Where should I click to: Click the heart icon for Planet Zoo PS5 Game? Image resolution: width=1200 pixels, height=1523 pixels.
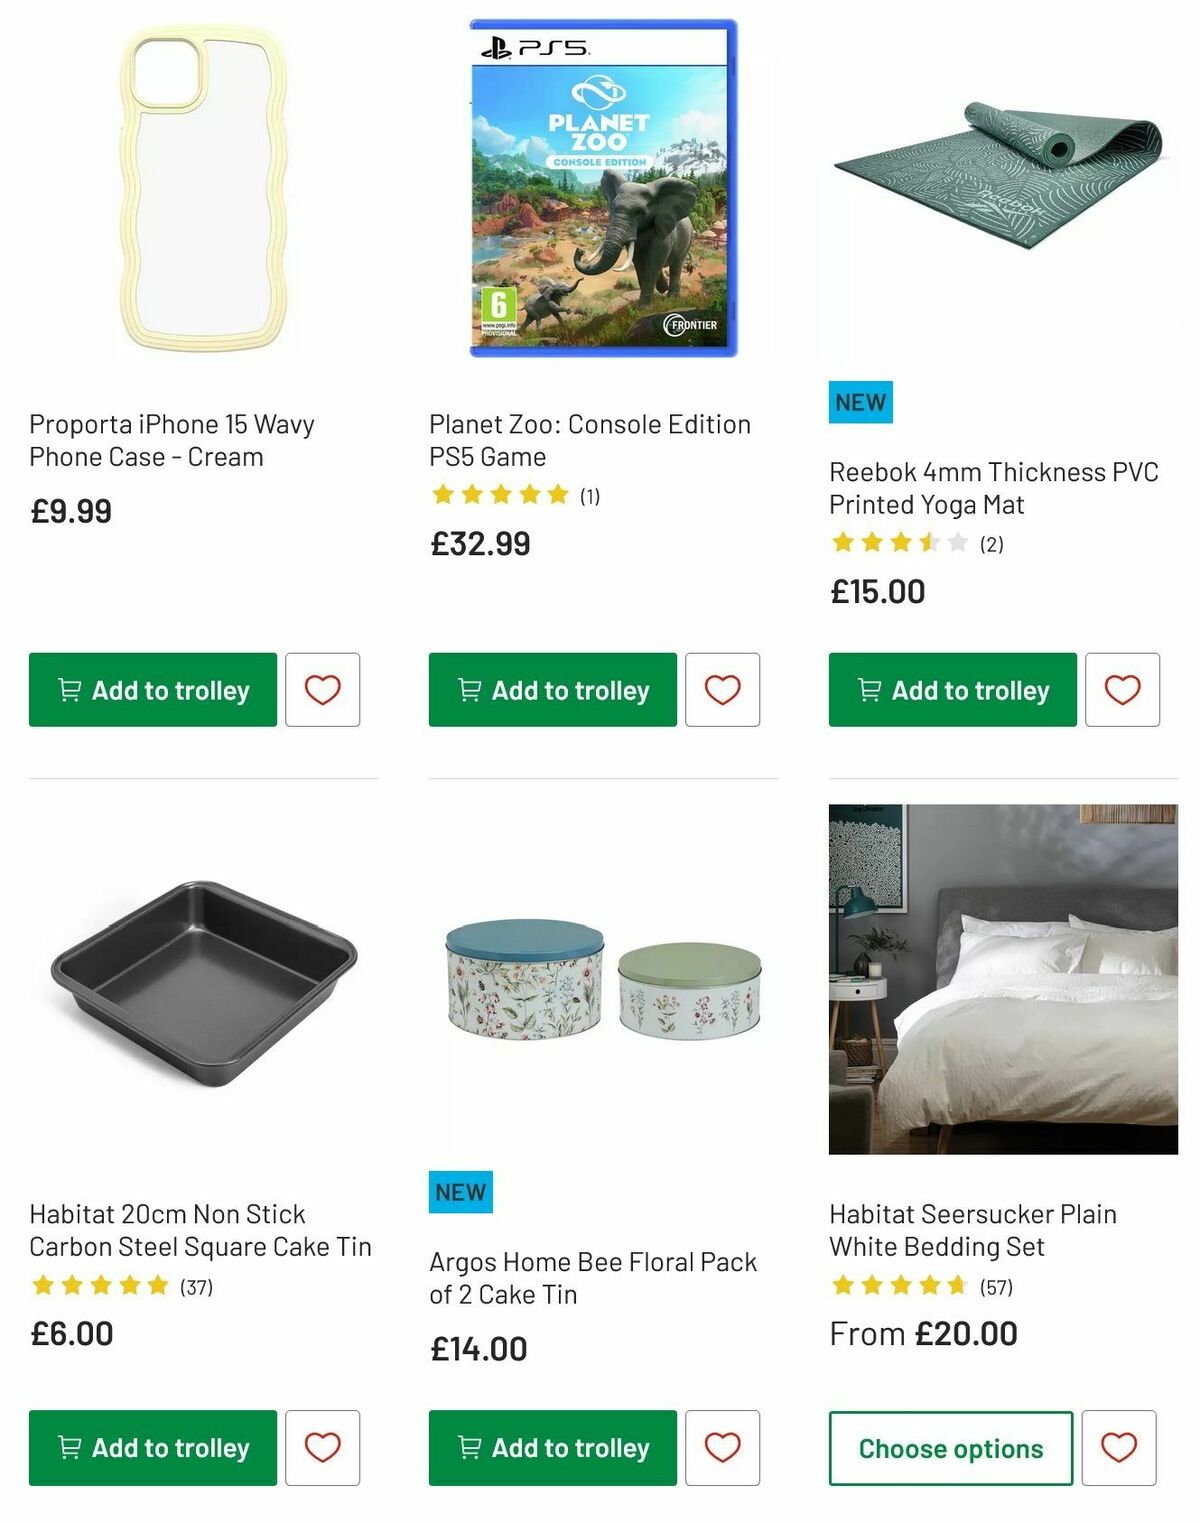click(722, 689)
